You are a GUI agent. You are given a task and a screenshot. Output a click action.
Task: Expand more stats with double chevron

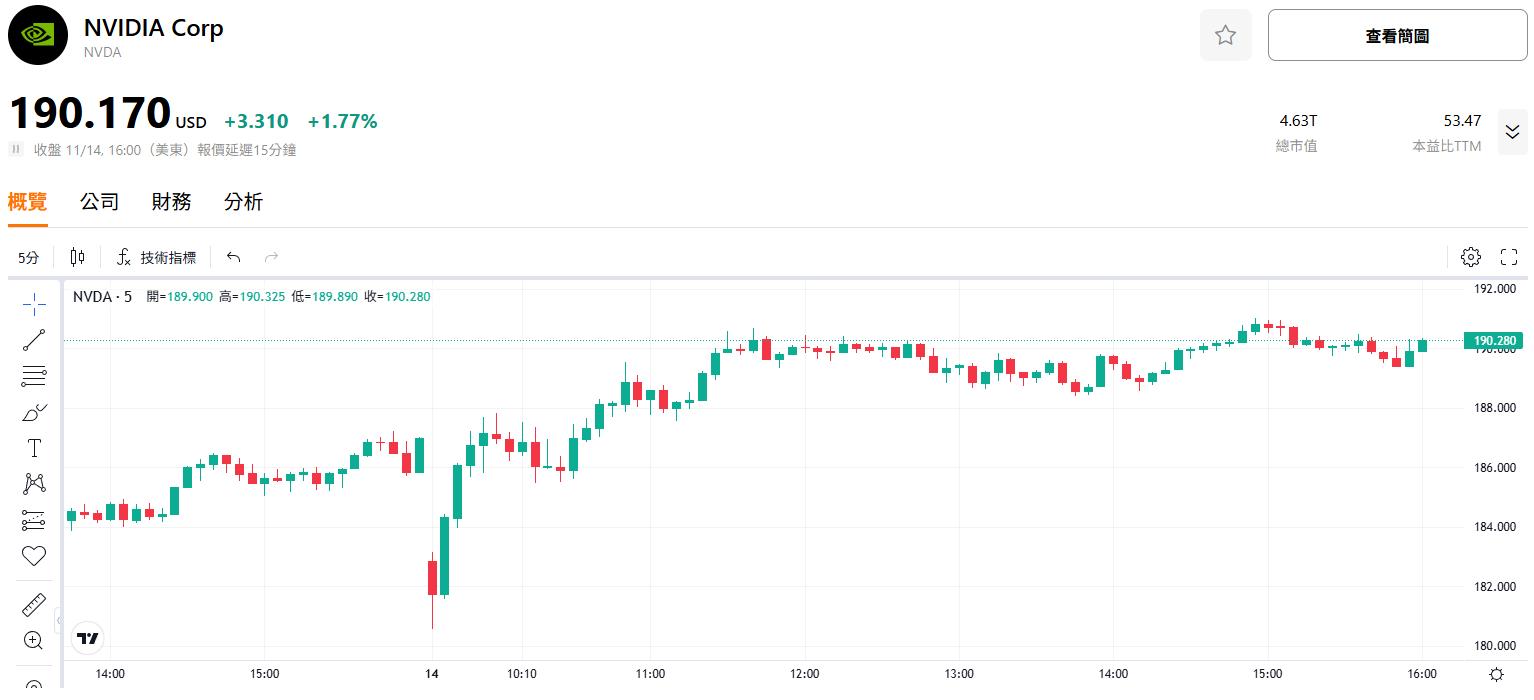coord(1512,132)
